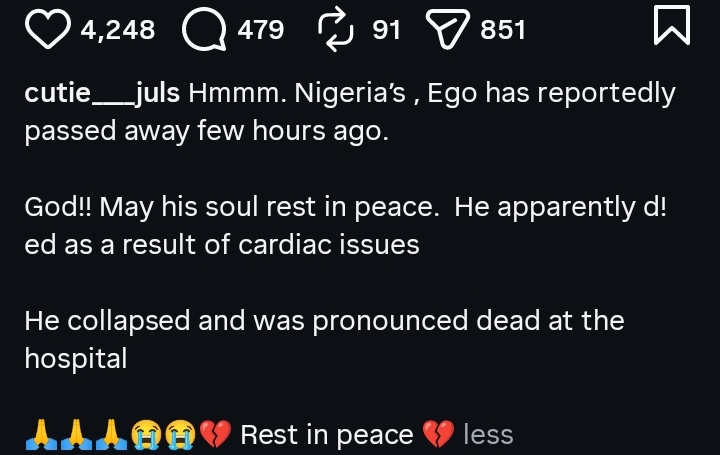Tap the 851 shares count
The width and height of the screenshot is (720, 455).
coord(503,31)
